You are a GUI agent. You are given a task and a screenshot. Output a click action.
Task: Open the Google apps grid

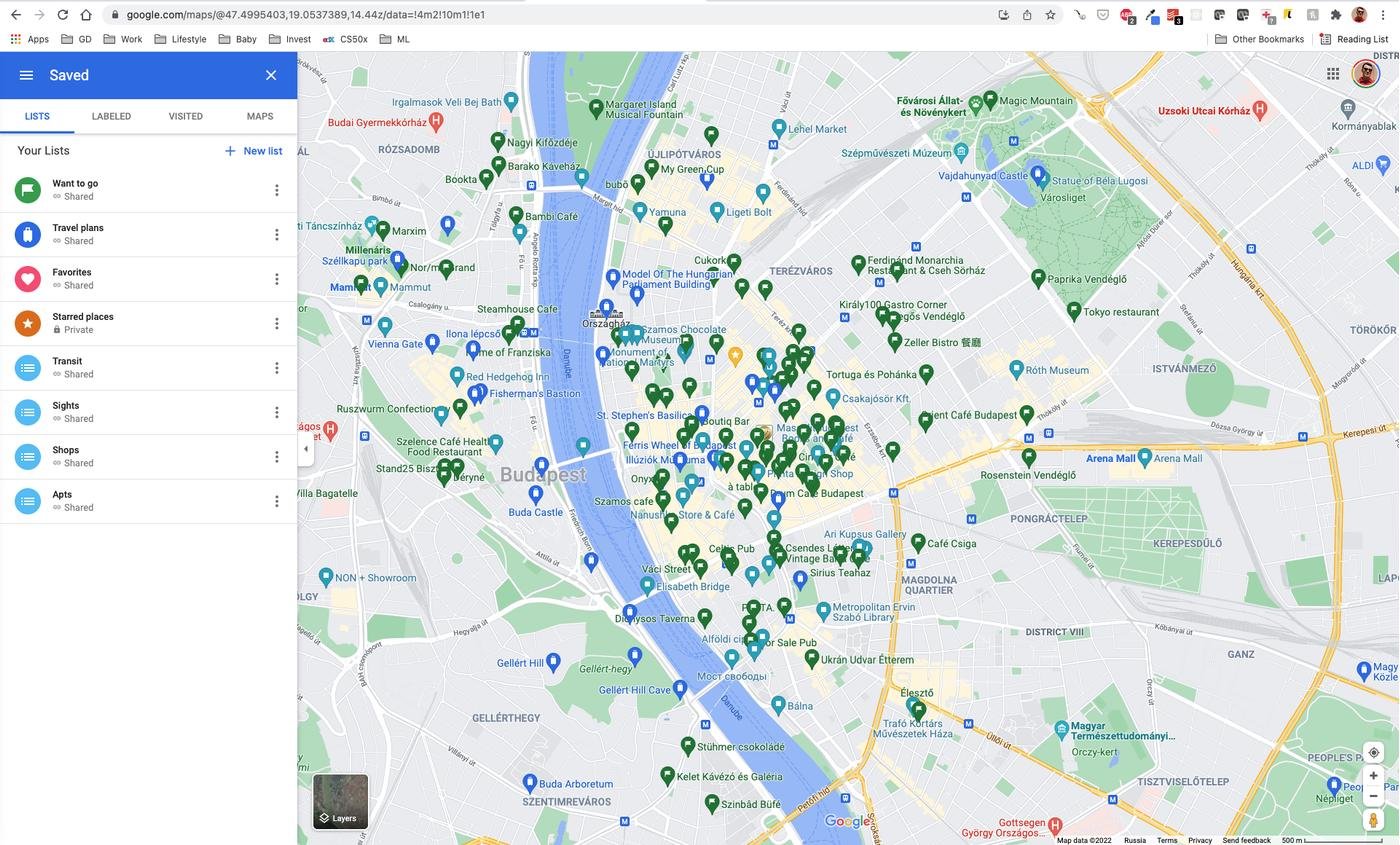[1333, 74]
